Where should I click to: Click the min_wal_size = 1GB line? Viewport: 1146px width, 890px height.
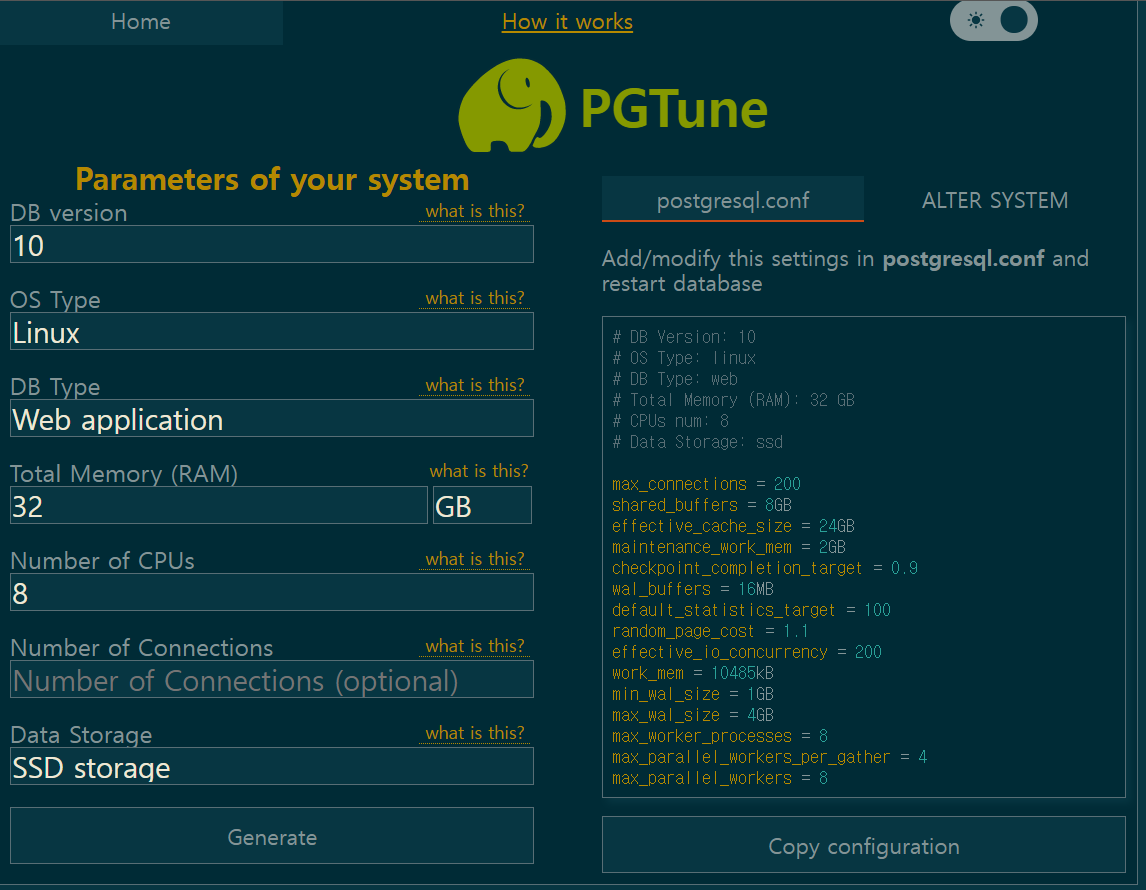tap(693, 695)
